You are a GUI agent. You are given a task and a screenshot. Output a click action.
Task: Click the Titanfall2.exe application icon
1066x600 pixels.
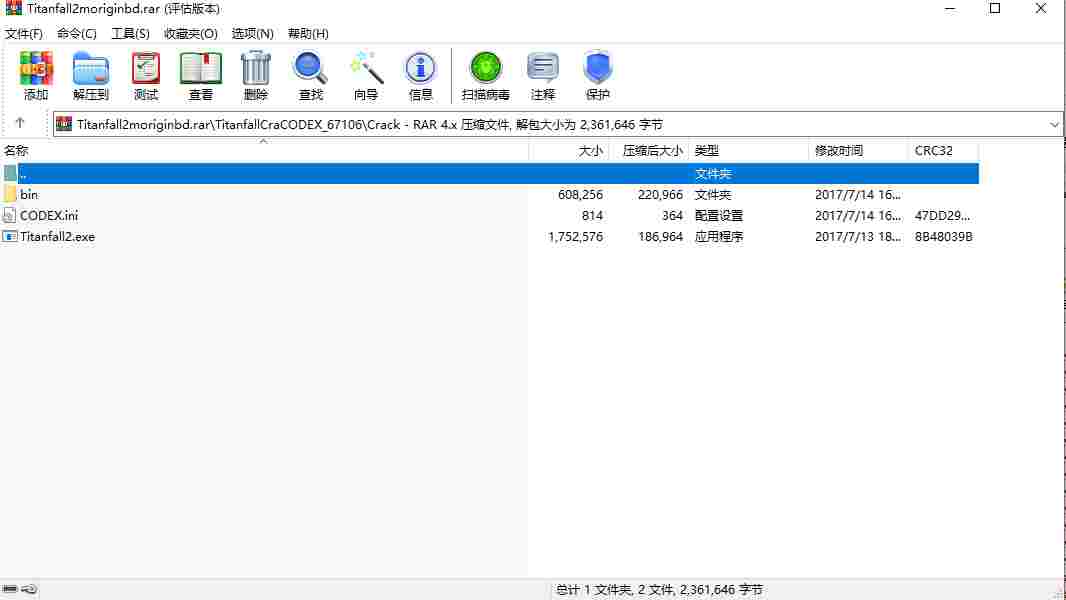pyautogui.click(x=10, y=236)
